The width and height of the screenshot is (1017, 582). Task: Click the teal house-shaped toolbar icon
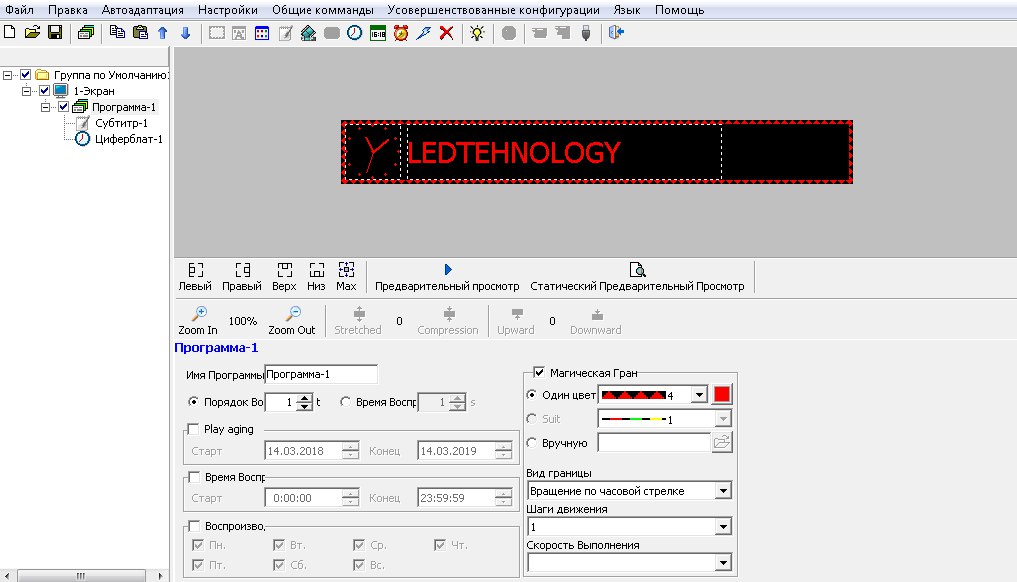308,33
